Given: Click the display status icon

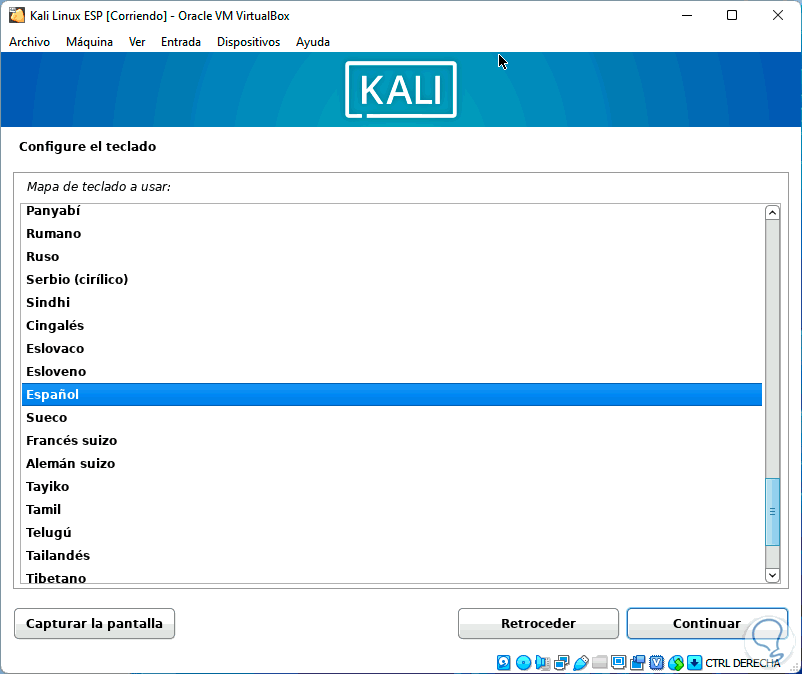Looking at the screenshot, I should coord(618,663).
